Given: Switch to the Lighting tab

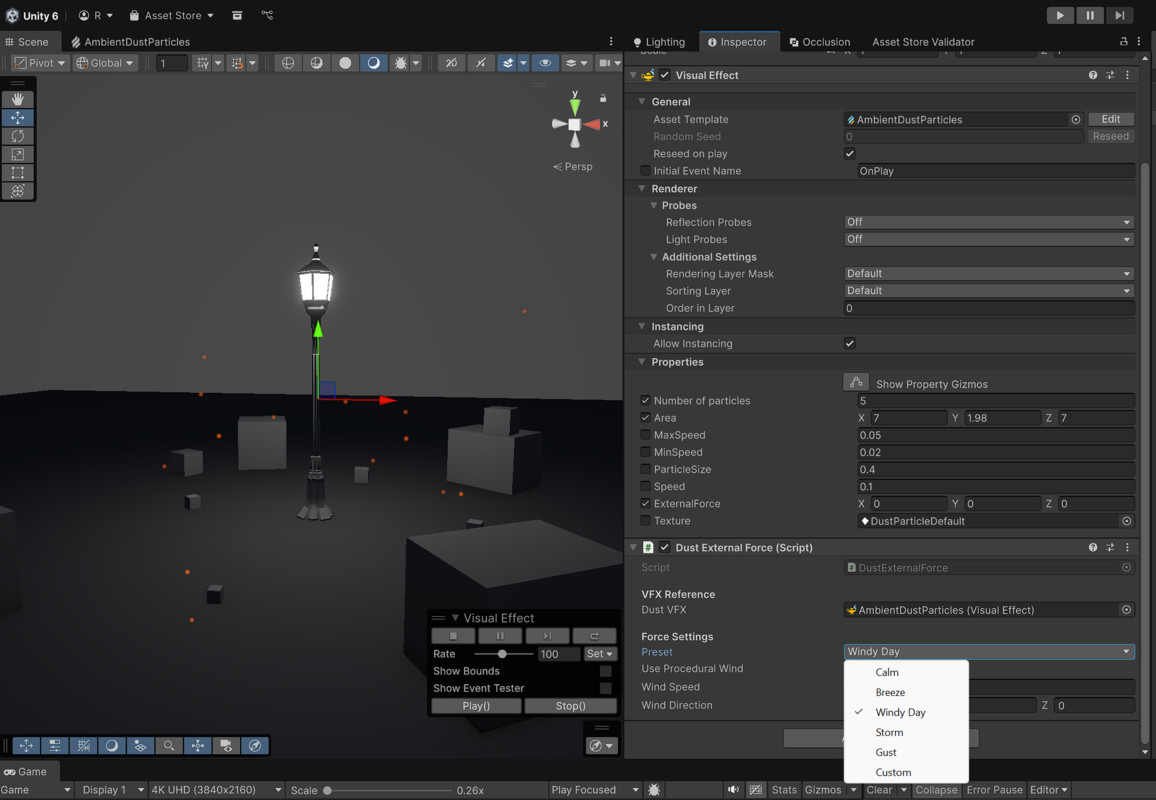Looking at the screenshot, I should coord(659,41).
